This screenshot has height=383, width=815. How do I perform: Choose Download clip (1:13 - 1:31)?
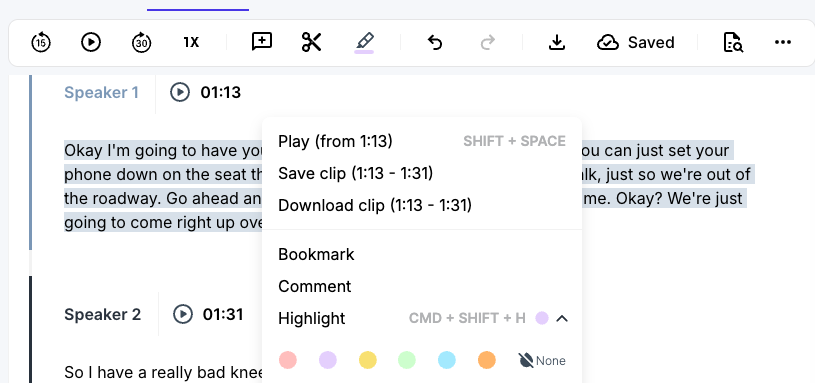pos(422,205)
